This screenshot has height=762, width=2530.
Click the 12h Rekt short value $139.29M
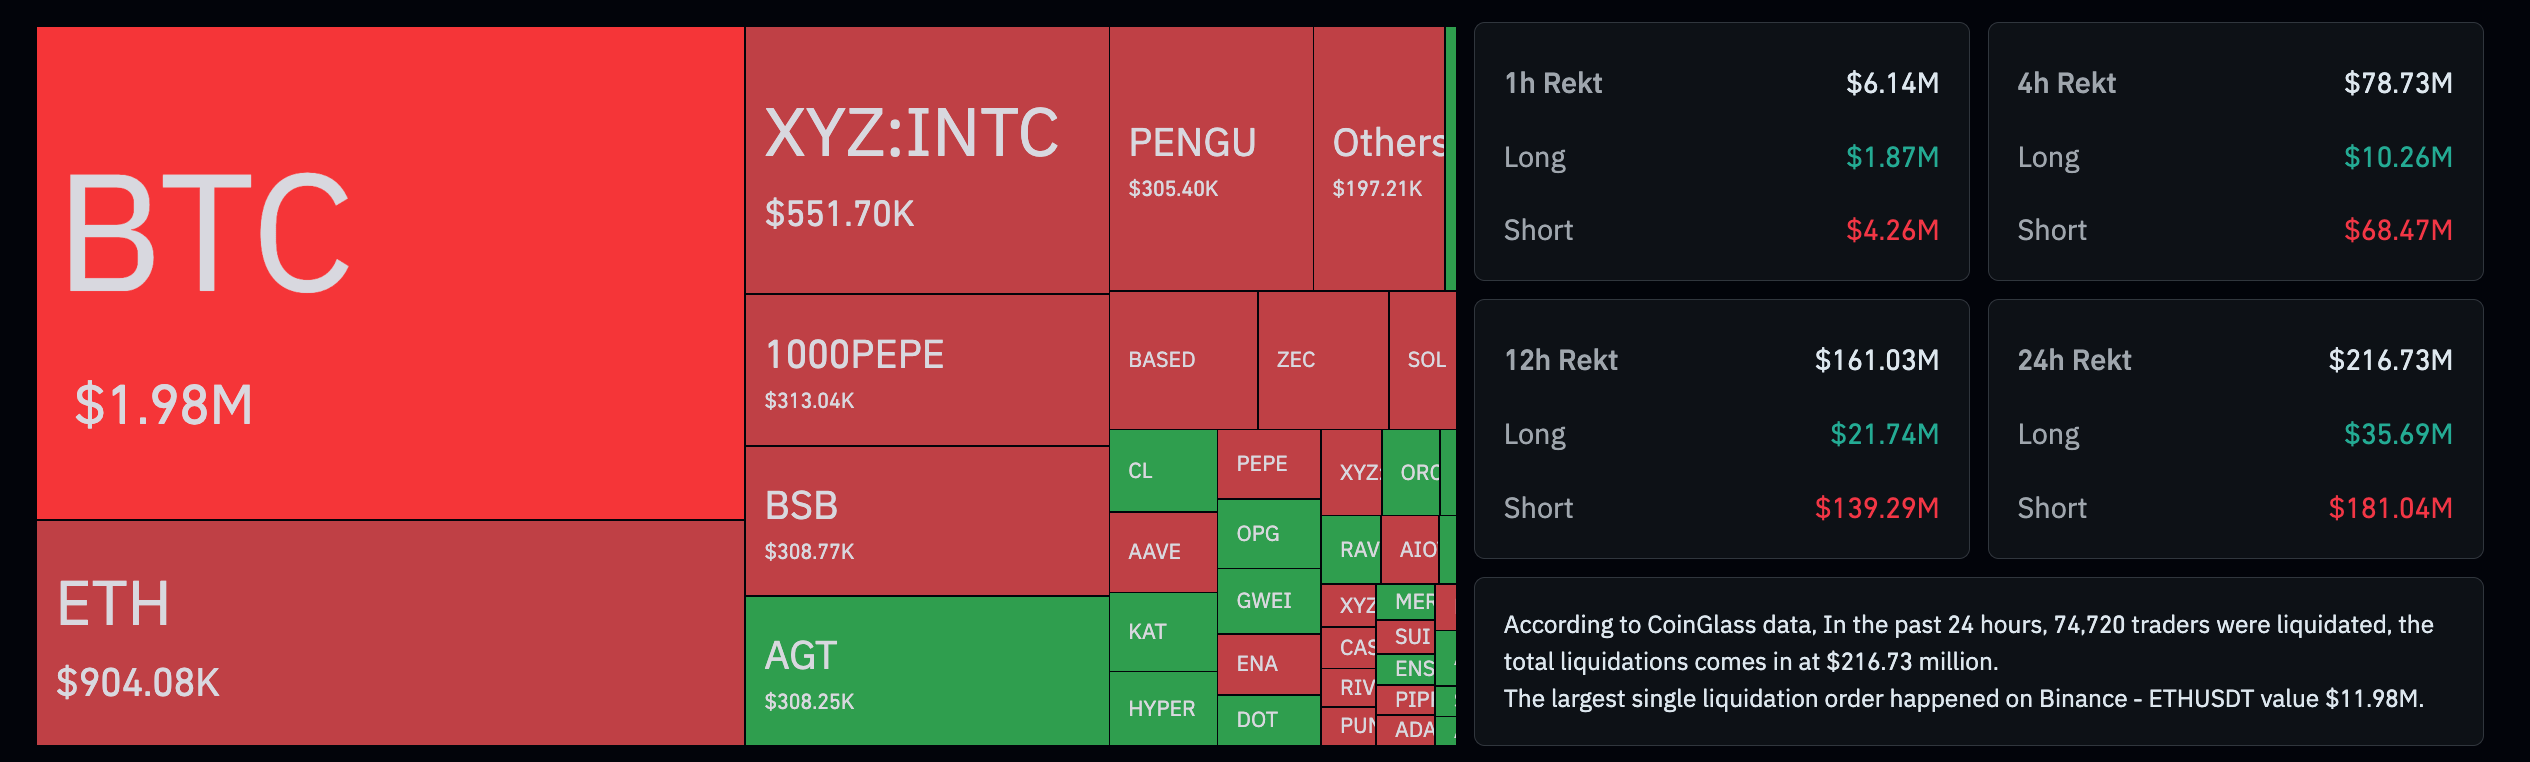pos(1876,508)
